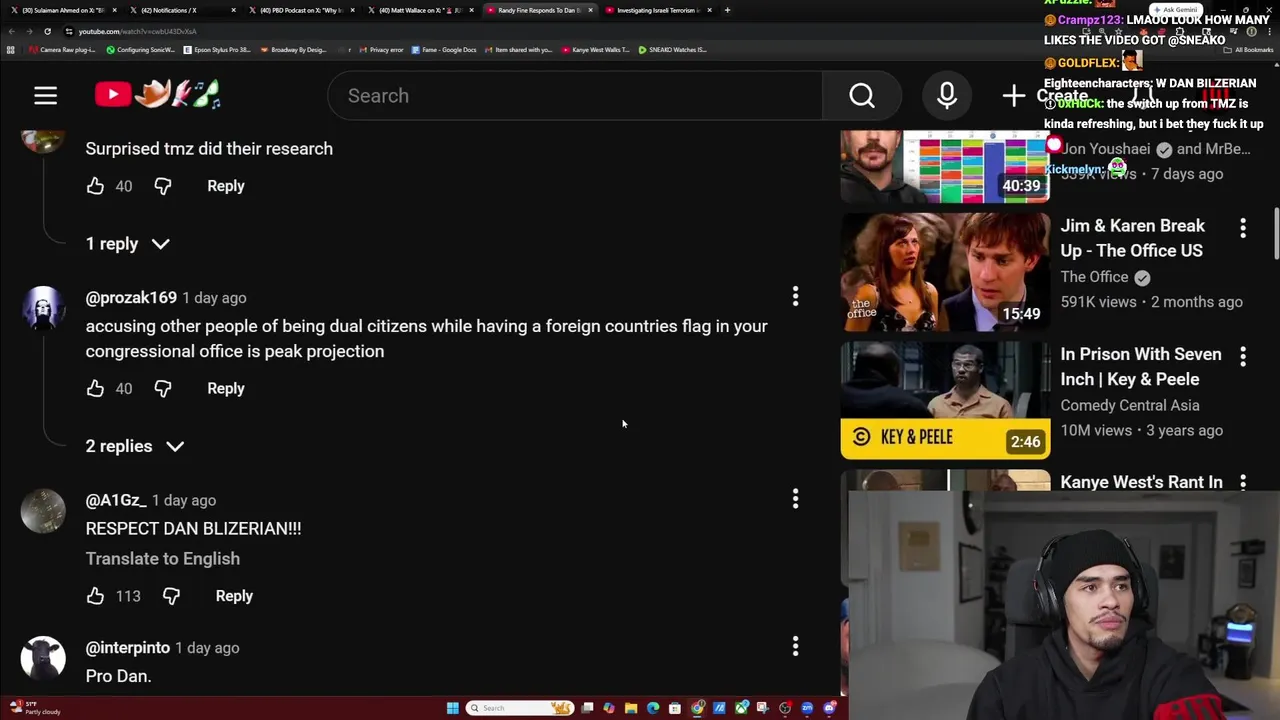Click the YouTube page vertical scrollbar

pos(1276,235)
